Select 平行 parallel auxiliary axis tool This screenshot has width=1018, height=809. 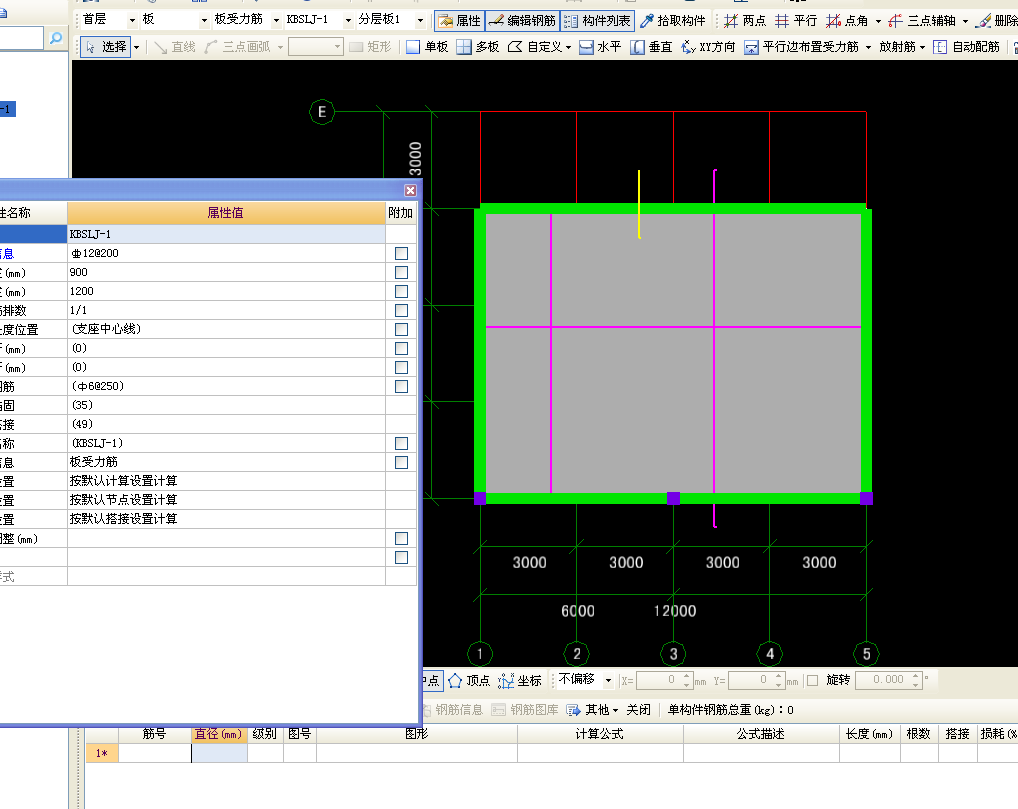796,21
